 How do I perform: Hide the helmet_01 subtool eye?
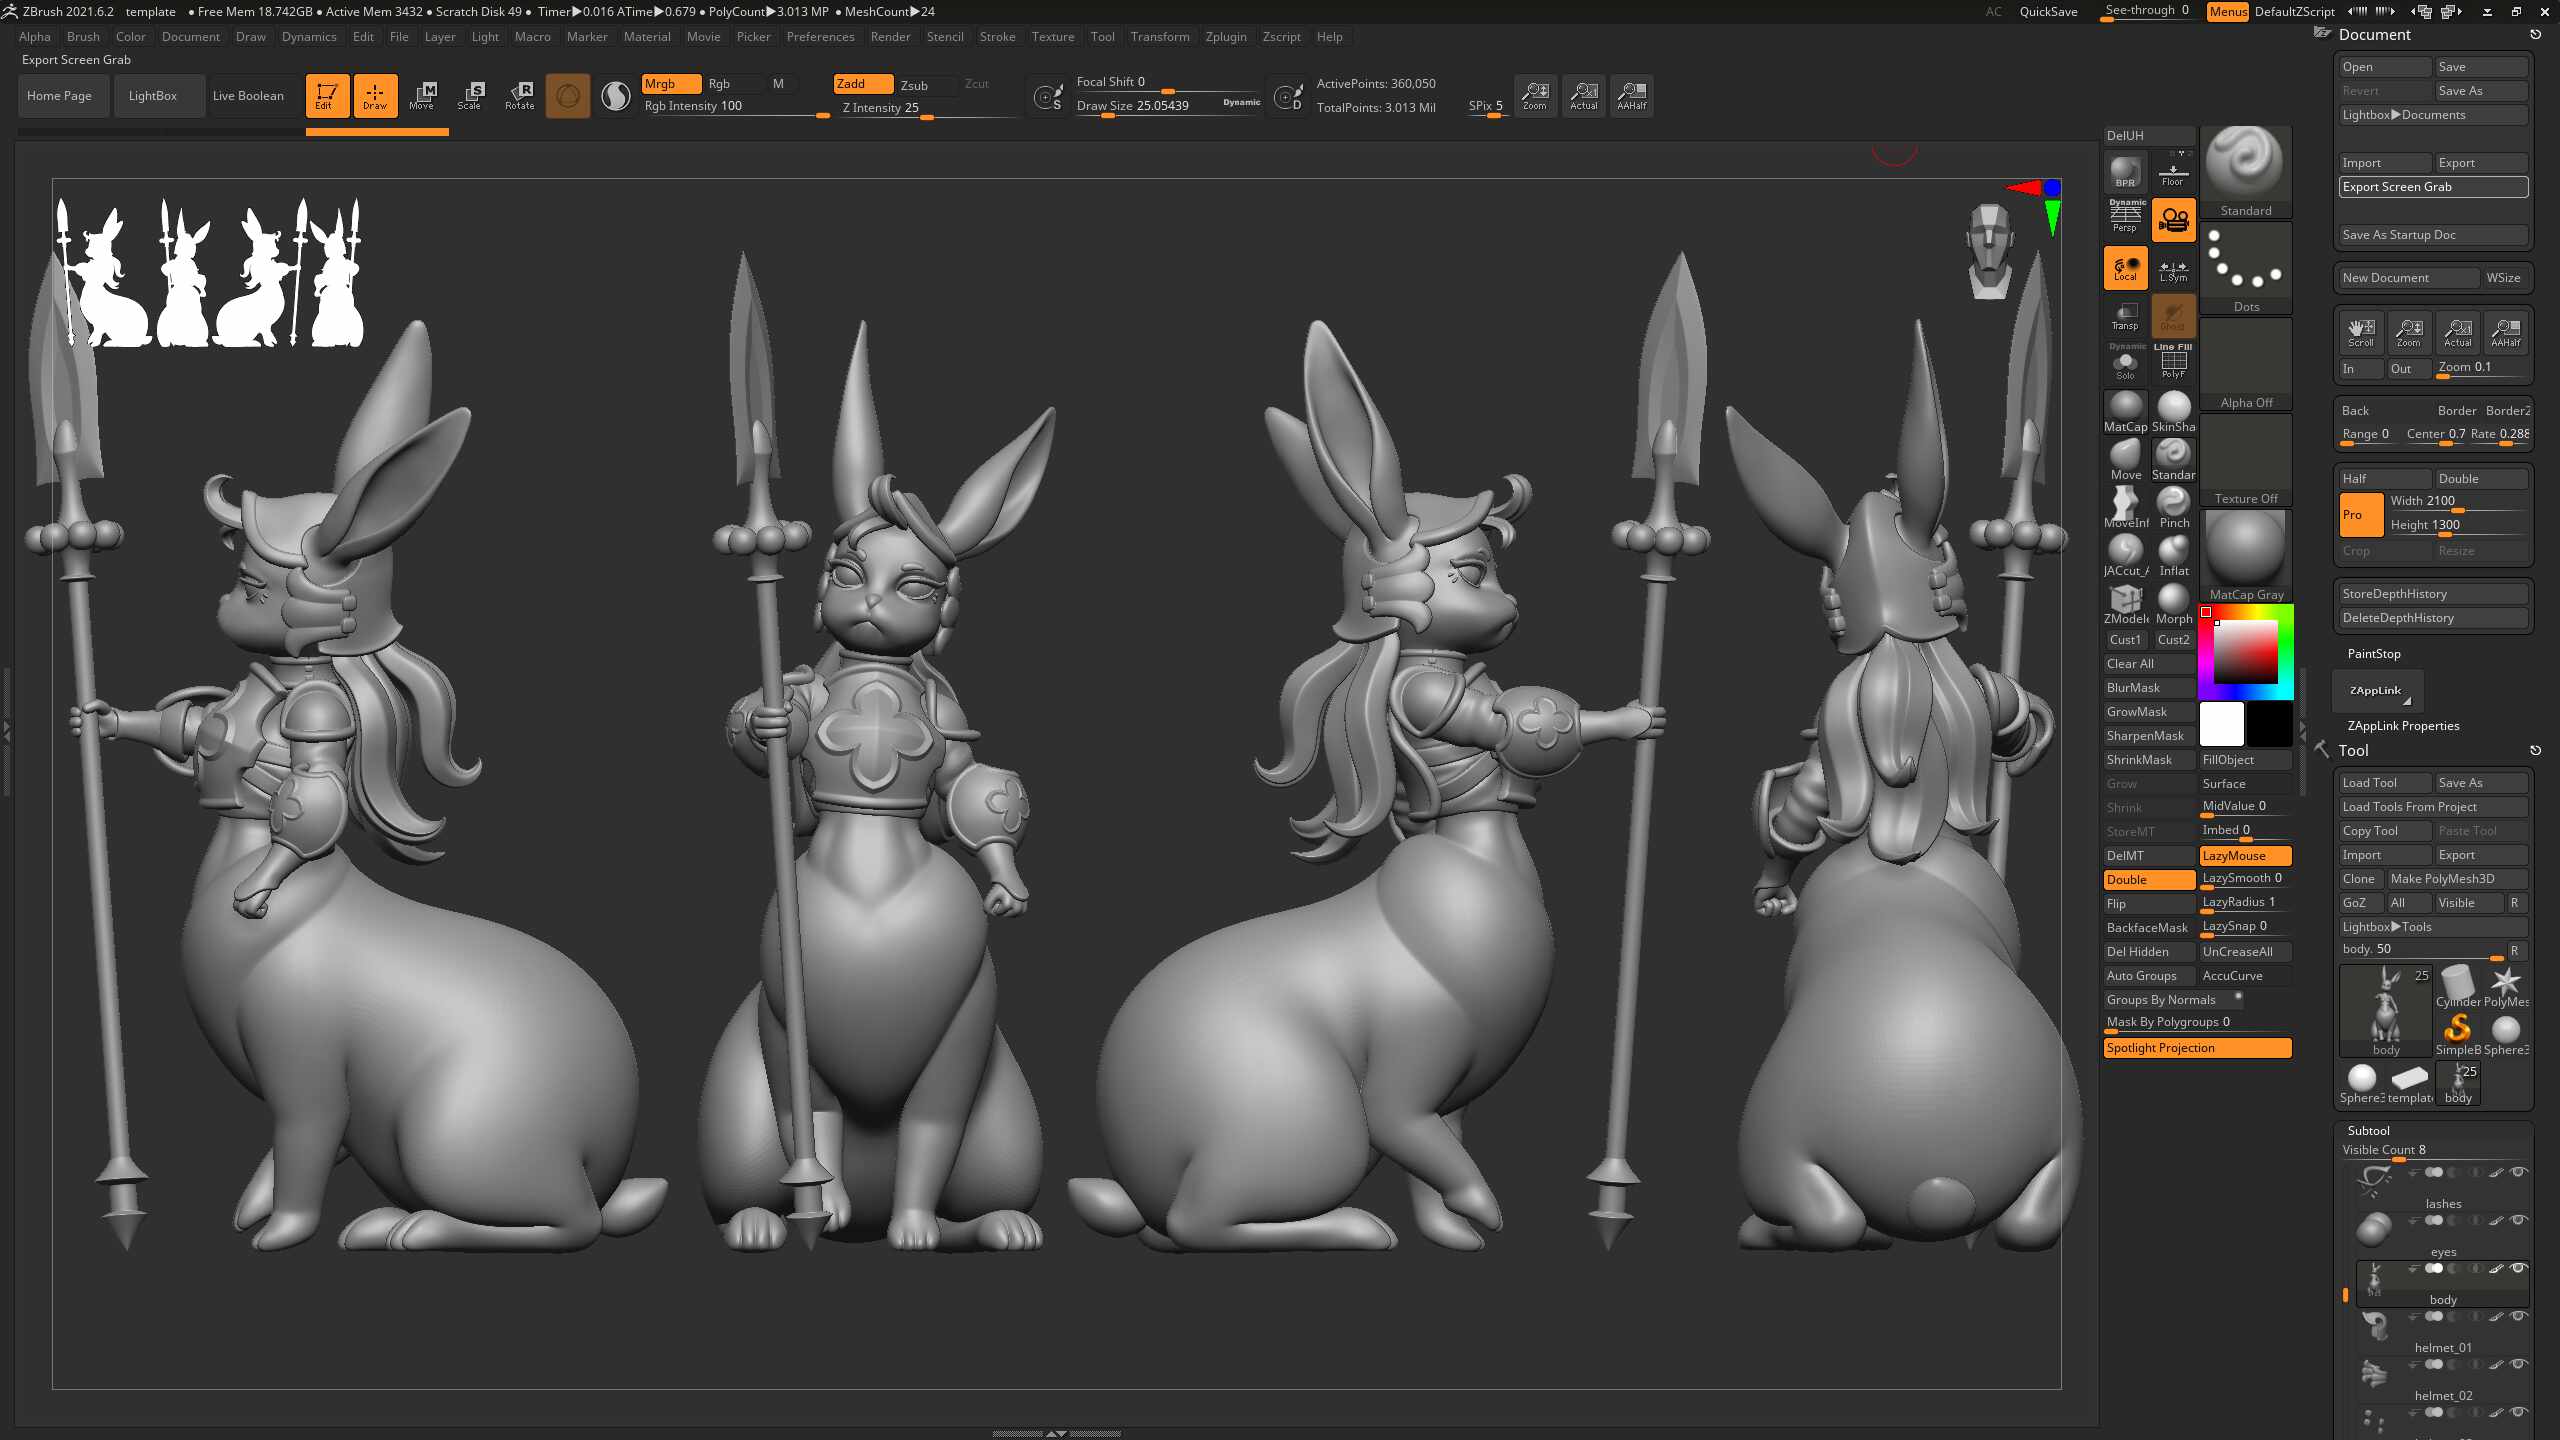tap(2519, 1316)
